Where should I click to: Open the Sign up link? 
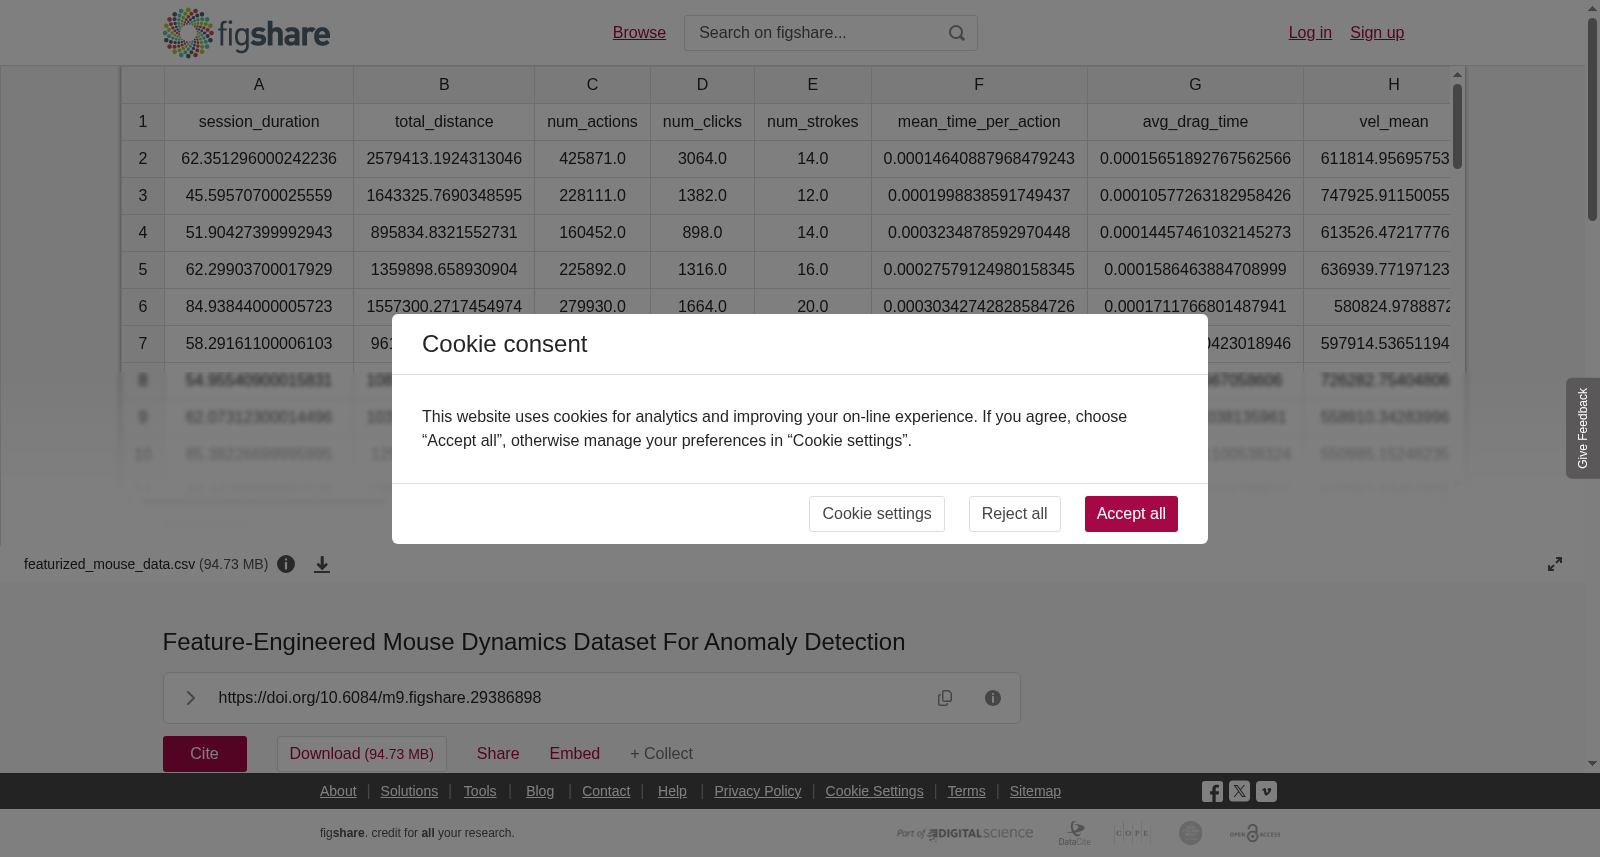click(1377, 33)
